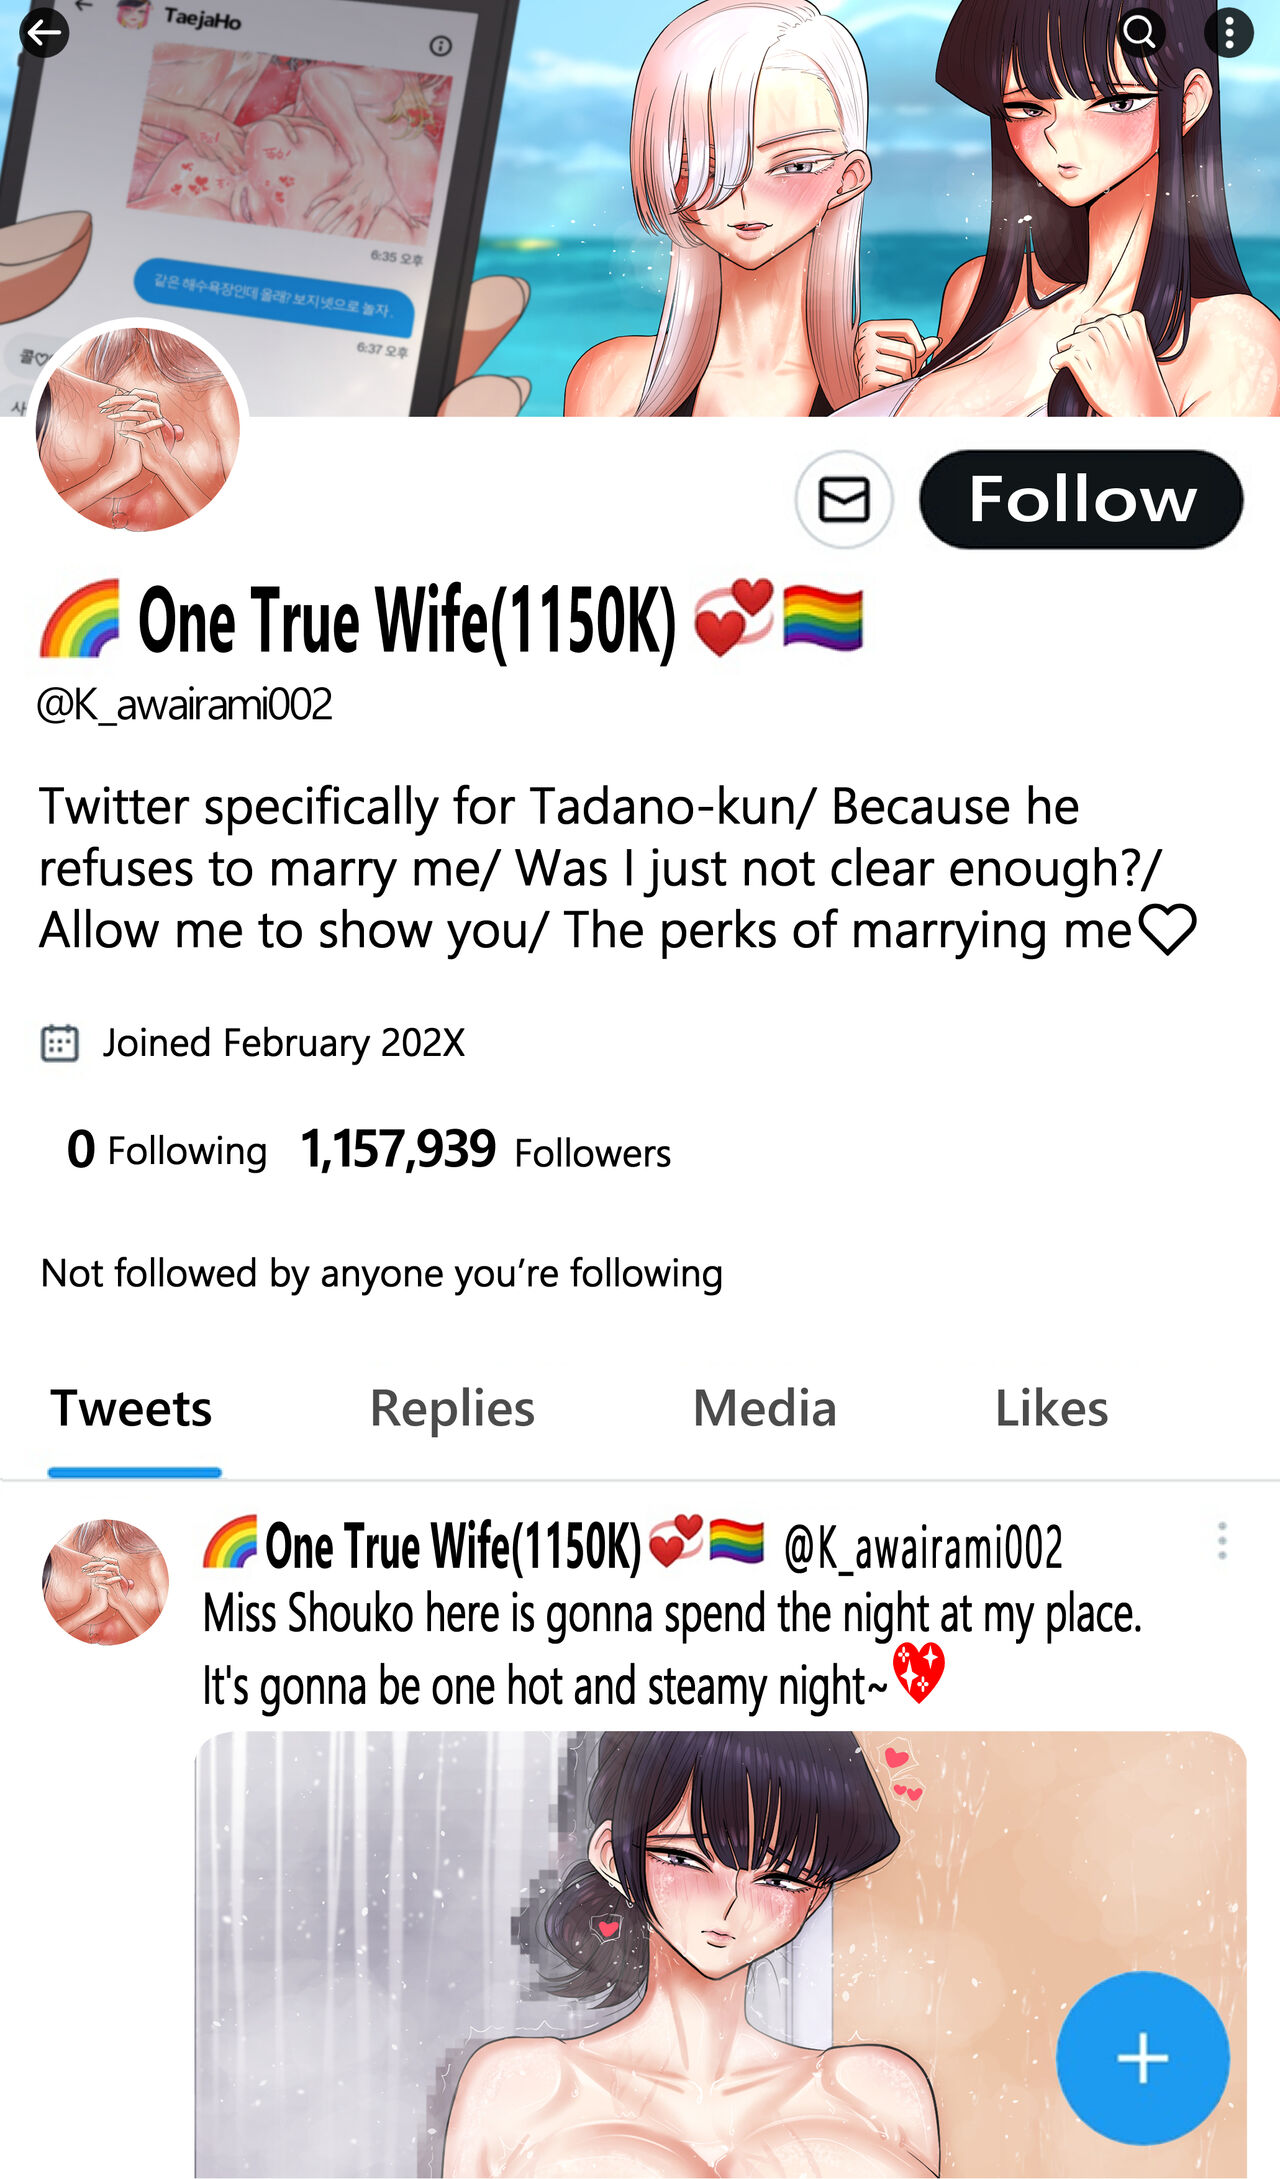The width and height of the screenshot is (1280, 2179).
Task: Click the @K_awairami002 handle in the tweet
Action: [923, 1547]
